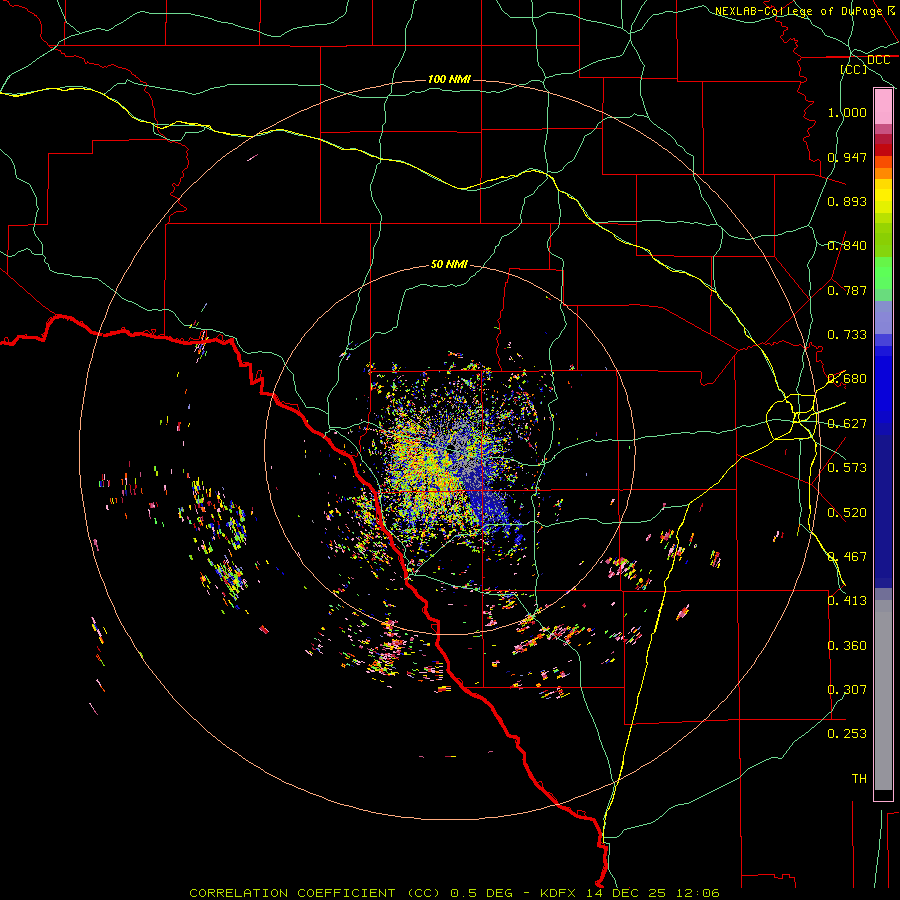900x900 pixels.
Task: Click the 100 NMI range ring label
Action: coord(449,79)
